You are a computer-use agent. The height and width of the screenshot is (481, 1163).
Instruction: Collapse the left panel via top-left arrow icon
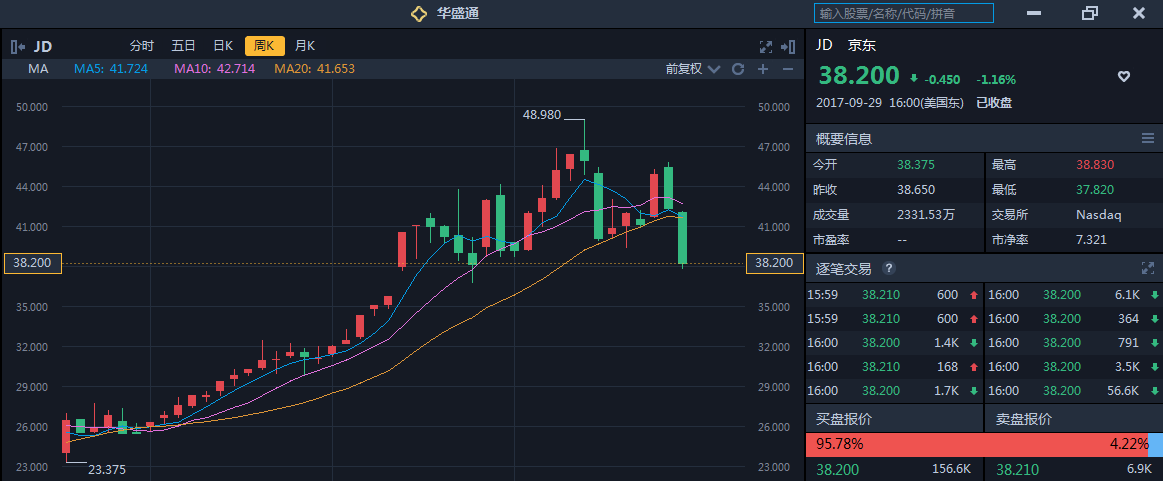(18, 46)
